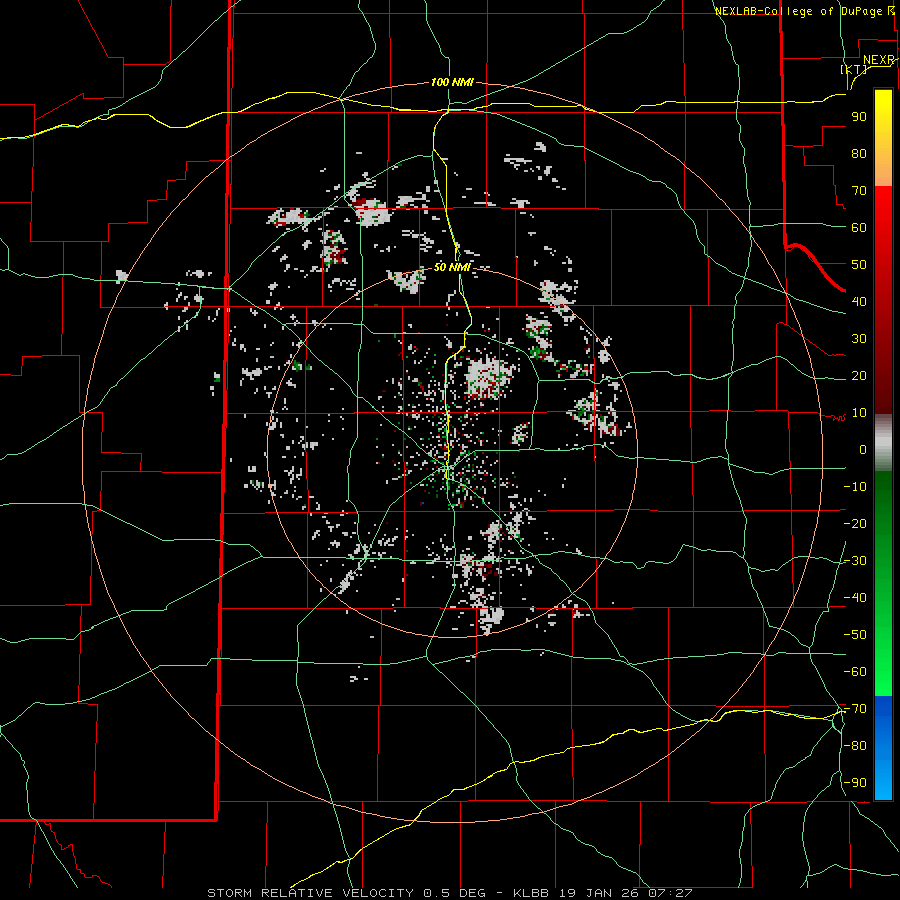
Task: Click the -40 value on velocity scale
Action: 855,598
